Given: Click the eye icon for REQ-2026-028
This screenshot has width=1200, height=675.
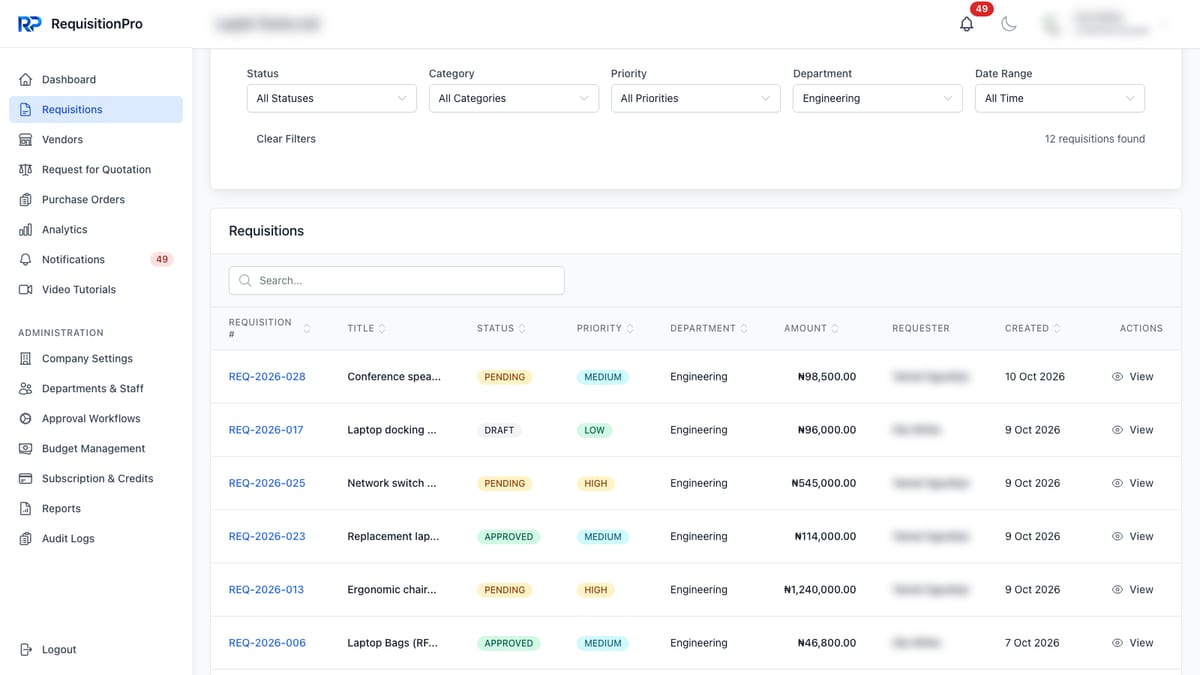Looking at the screenshot, I should point(1117,377).
